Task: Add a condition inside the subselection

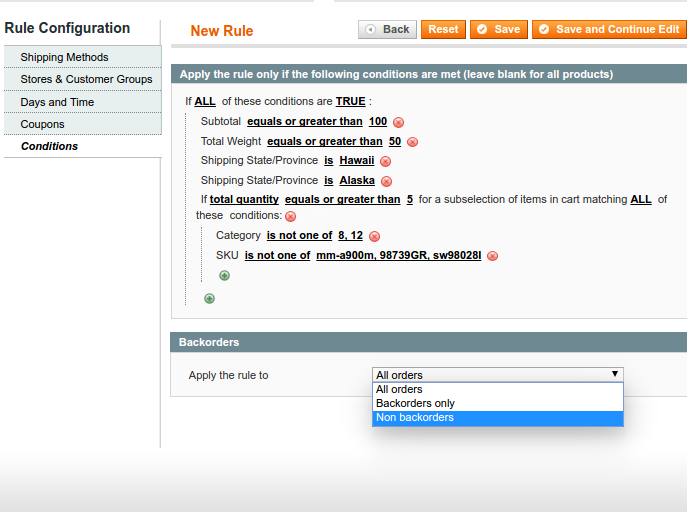Action: point(224,276)
